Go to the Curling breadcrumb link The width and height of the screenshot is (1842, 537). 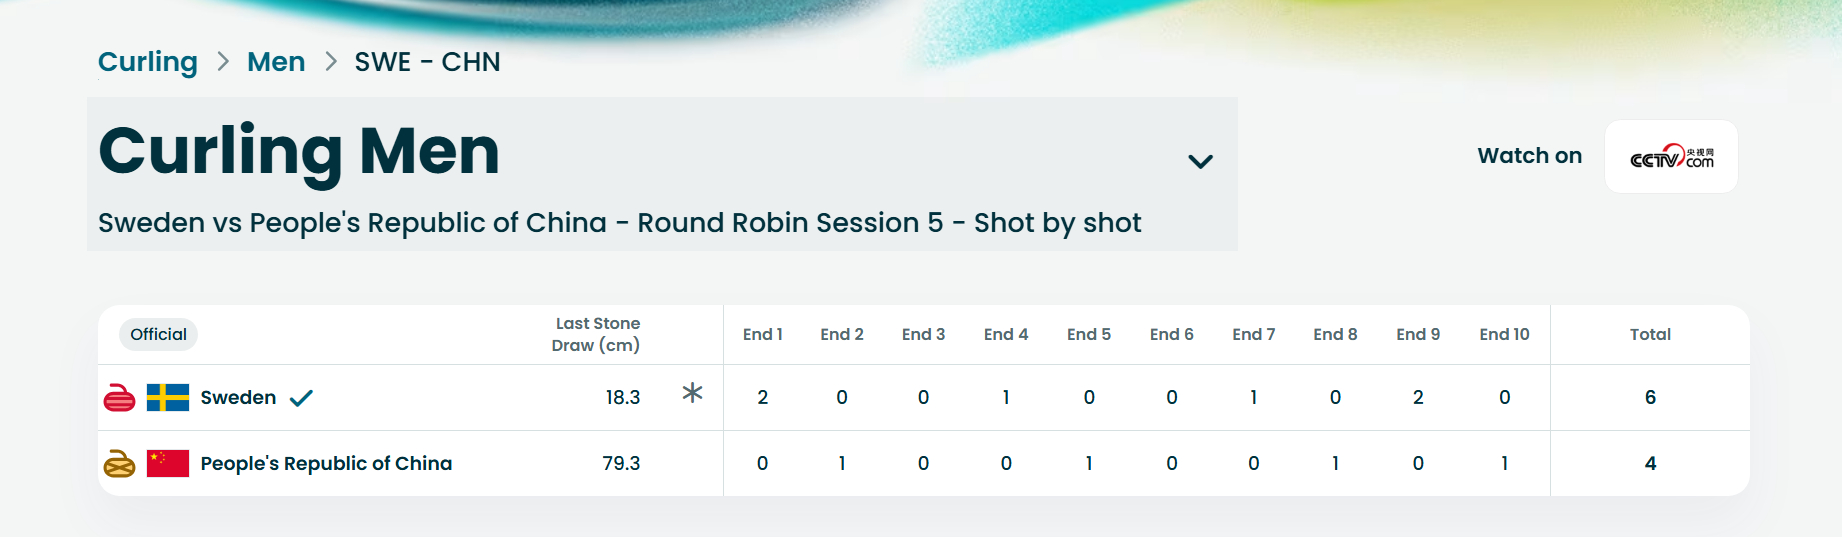coord(148,62)
